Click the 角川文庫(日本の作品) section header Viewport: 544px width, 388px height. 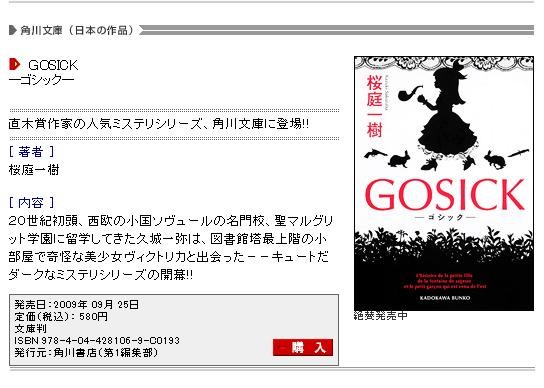tap(77, 31)
